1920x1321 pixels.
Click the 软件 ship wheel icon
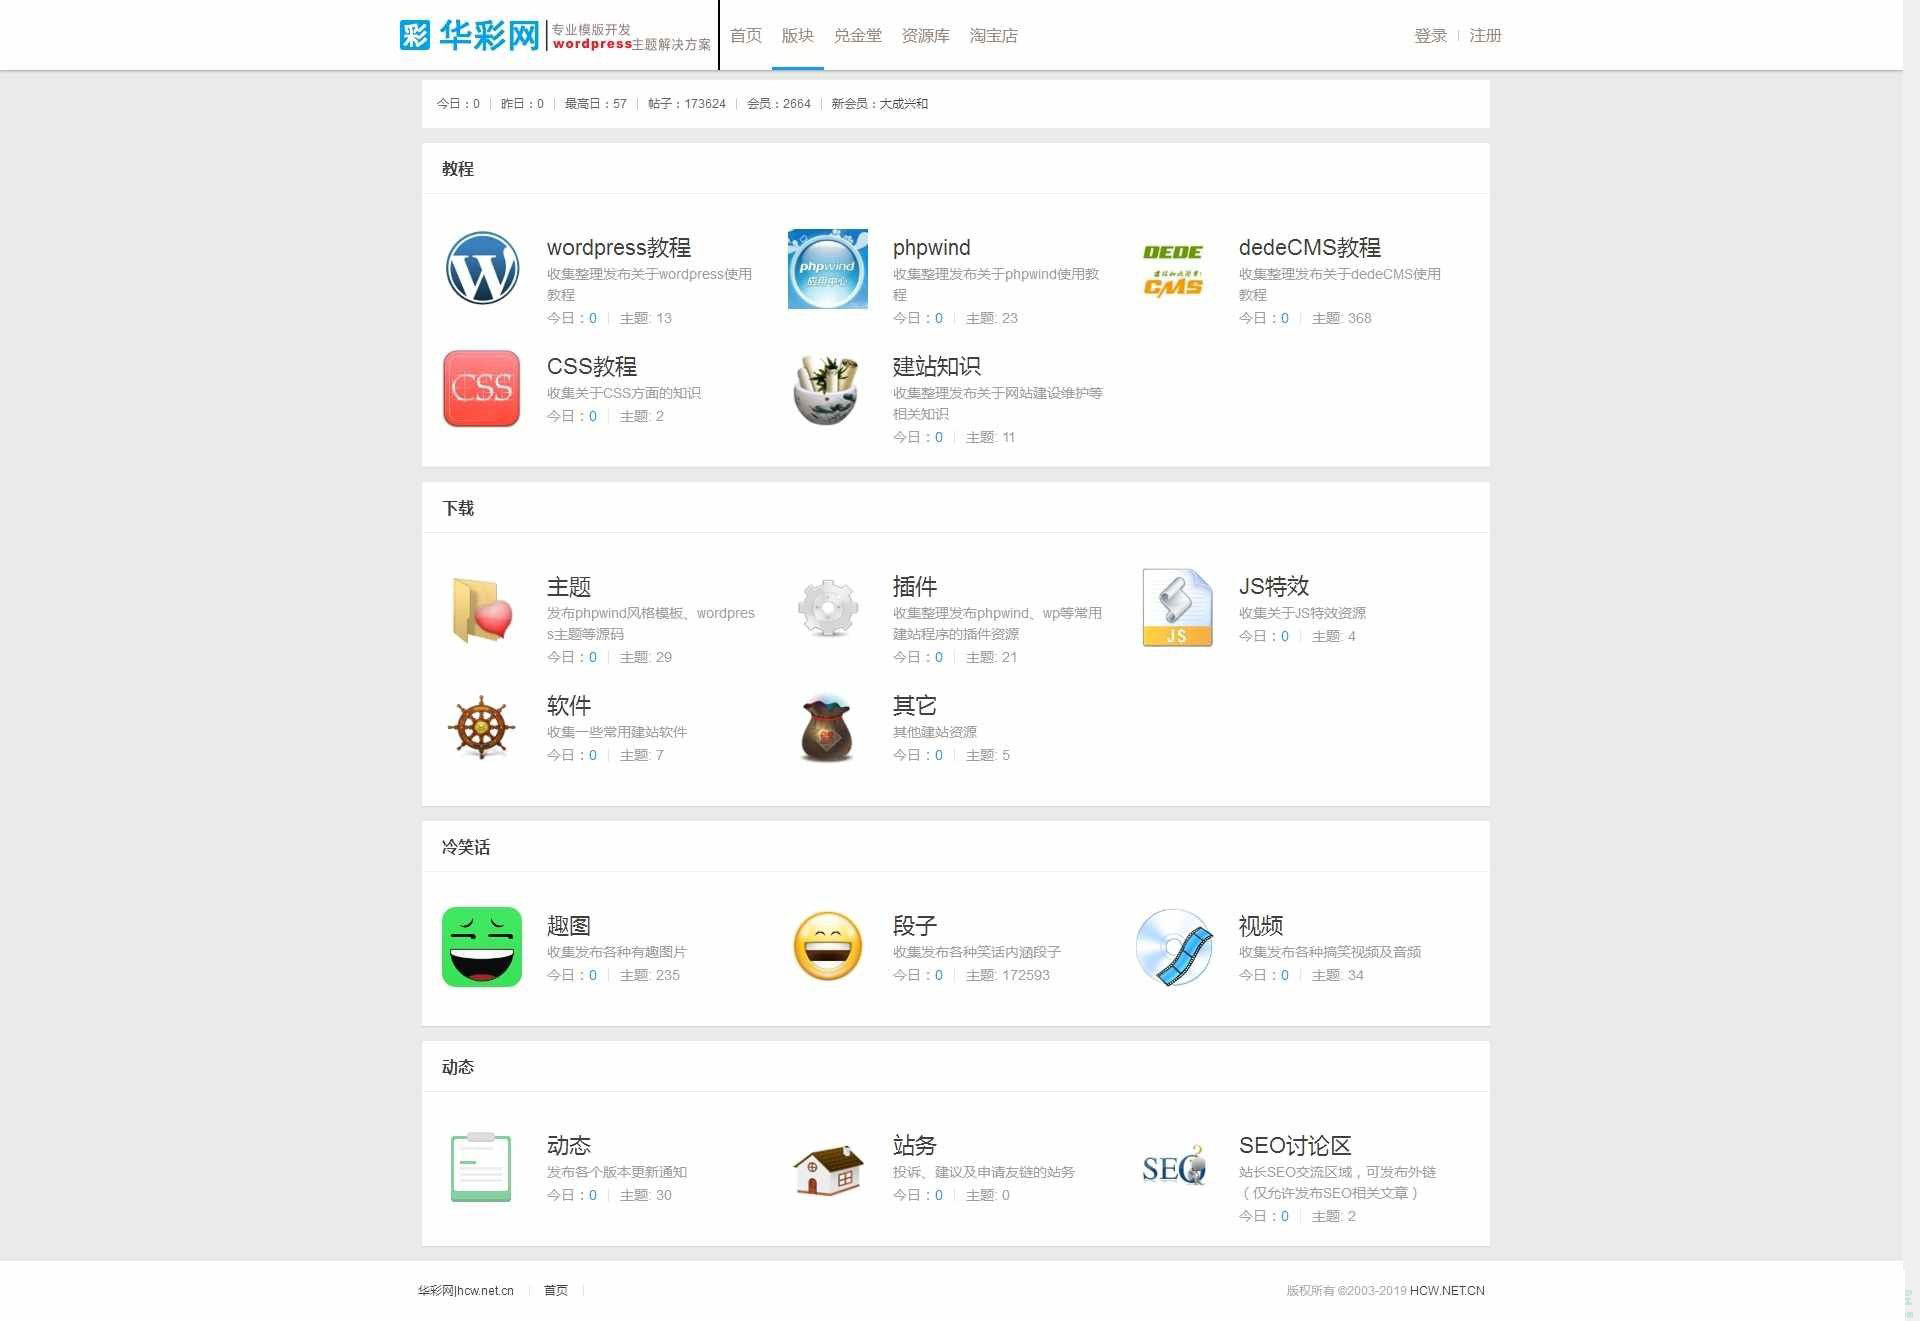pyautogui.click(x=482, y=728)
